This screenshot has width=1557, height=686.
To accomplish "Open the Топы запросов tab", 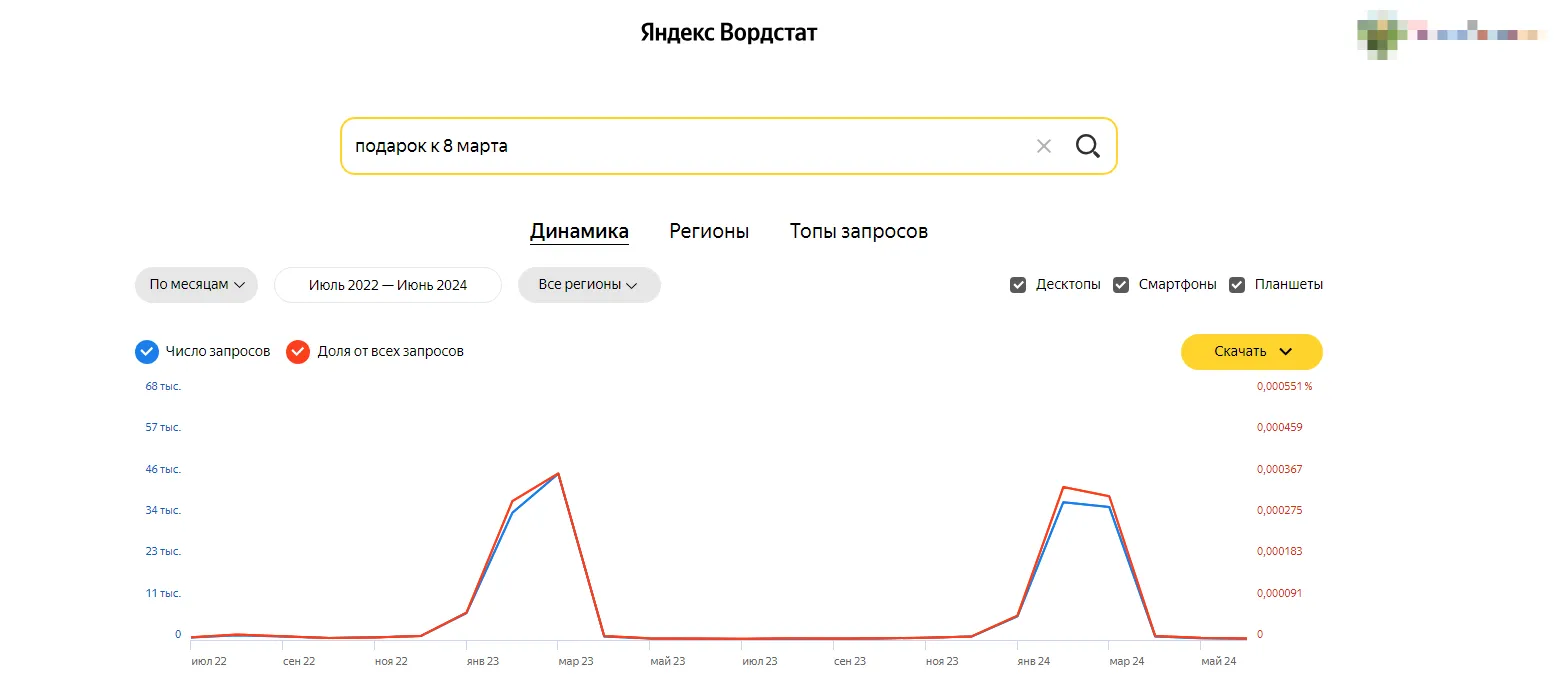I will click(859, 232).
